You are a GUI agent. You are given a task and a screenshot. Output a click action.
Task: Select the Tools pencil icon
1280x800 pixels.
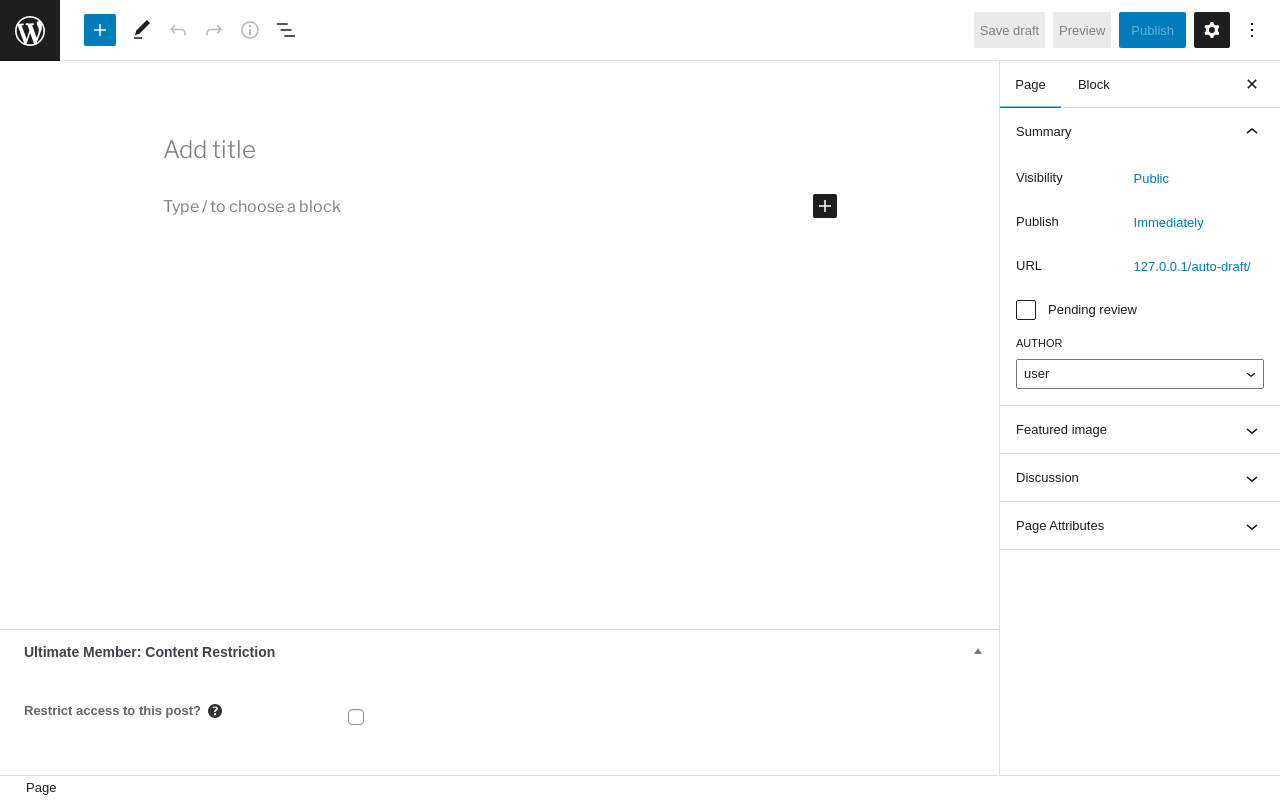142,30
